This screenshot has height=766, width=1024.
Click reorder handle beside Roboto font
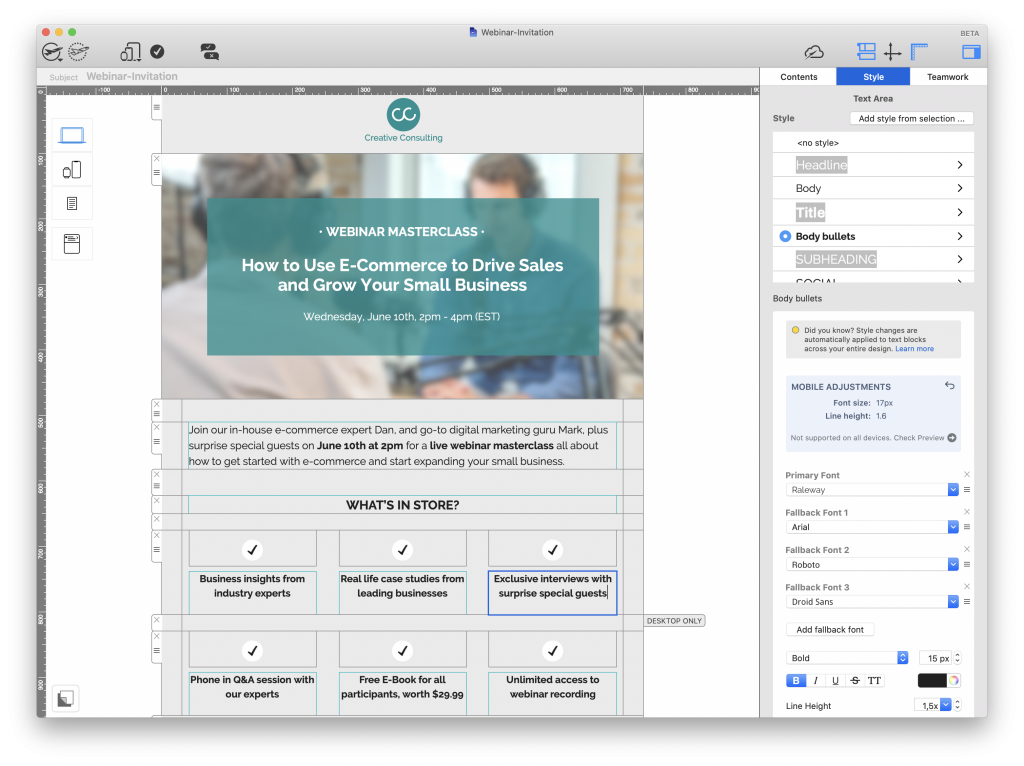click(967, 564)
